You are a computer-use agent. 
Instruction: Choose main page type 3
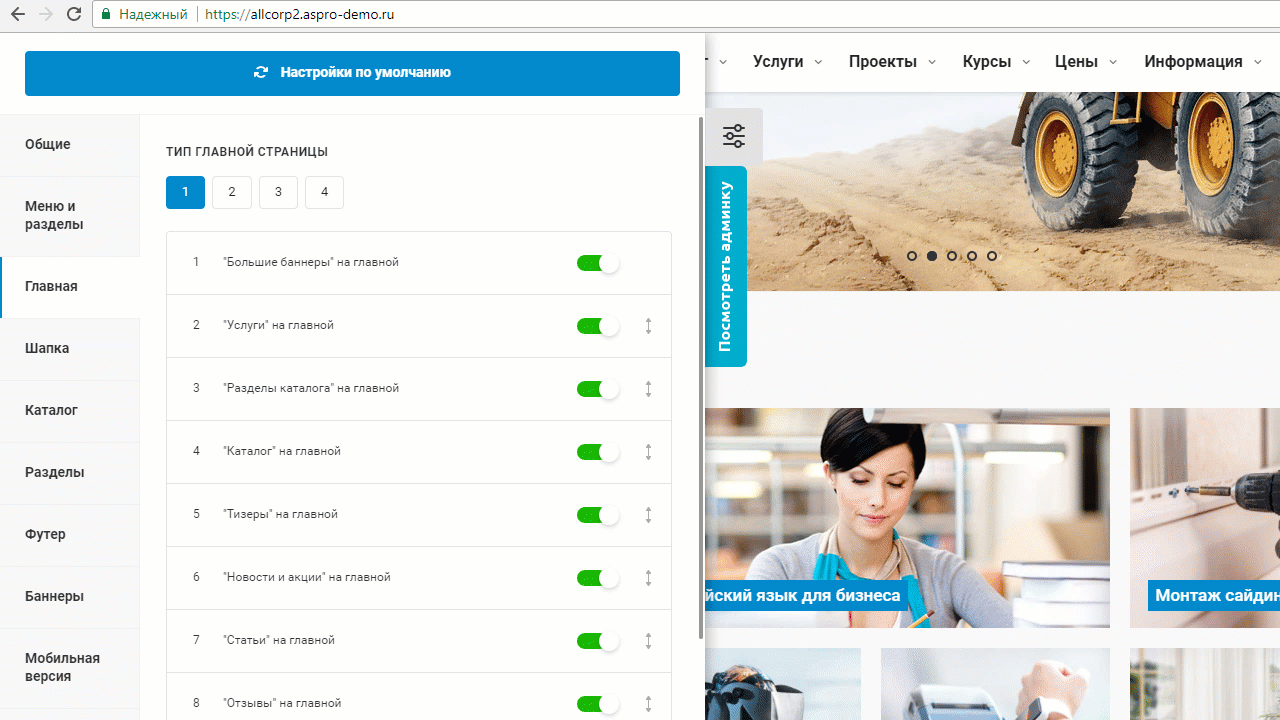click(x=278, y=192)
